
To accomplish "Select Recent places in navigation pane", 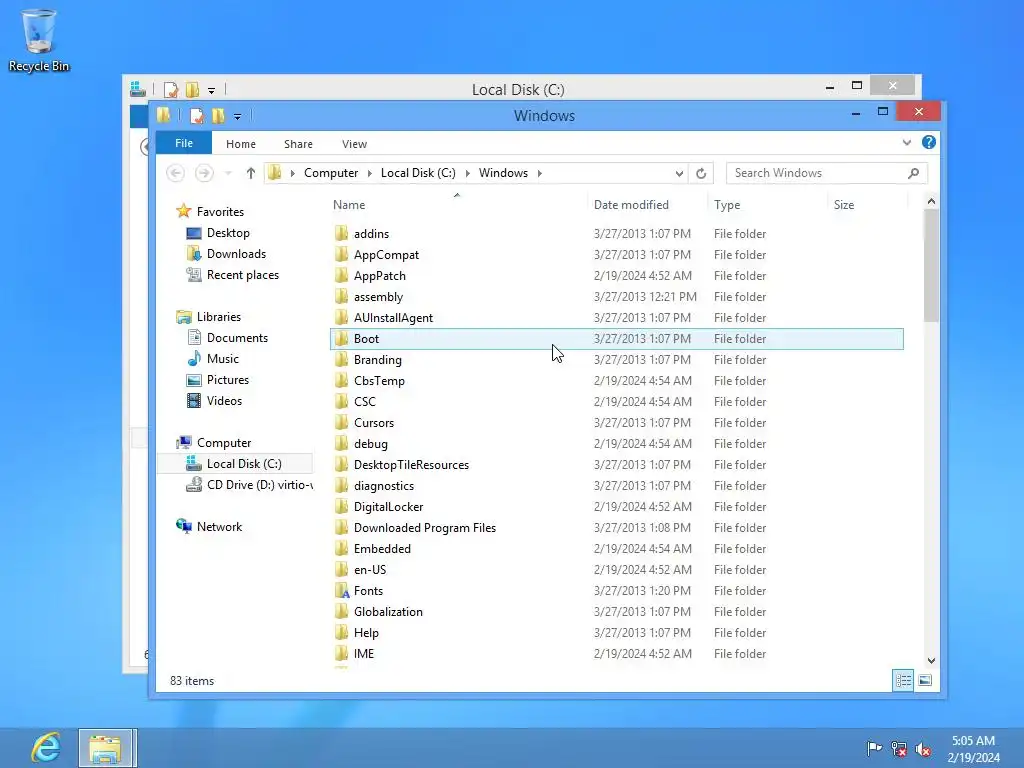I will (242, 275).
